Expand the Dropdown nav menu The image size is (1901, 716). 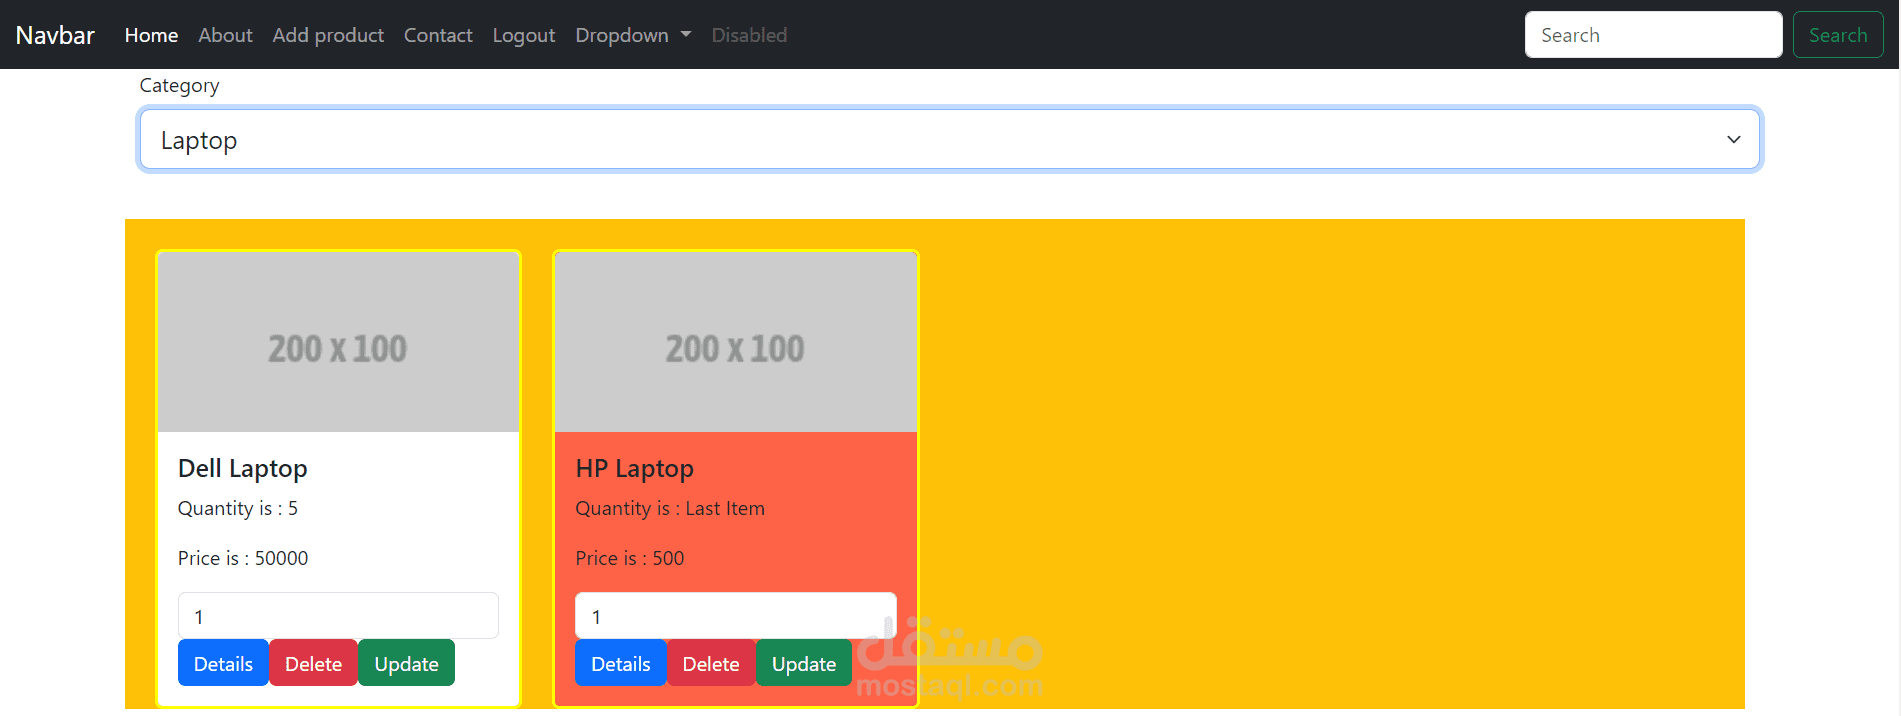point(633,35)
